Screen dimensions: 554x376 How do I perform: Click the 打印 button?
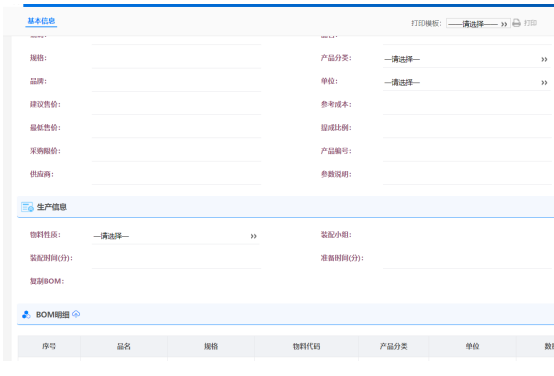click(x=530, y=23)
